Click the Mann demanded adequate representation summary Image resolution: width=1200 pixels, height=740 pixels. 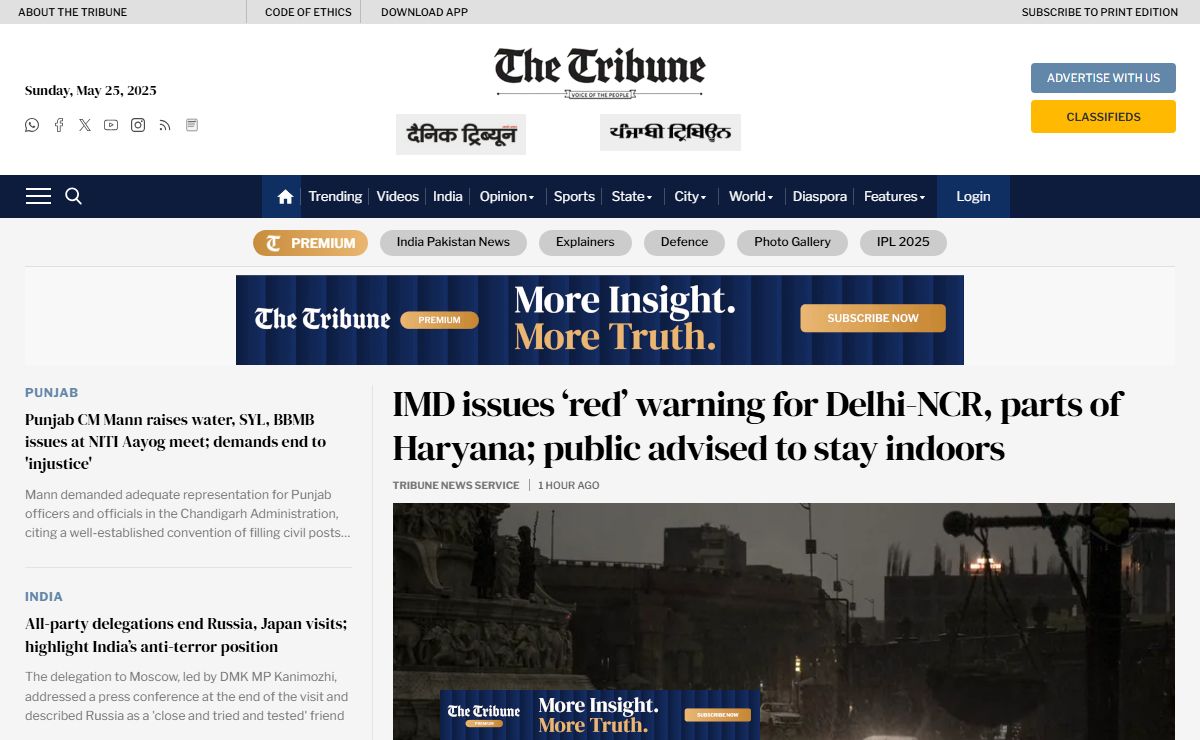coord(188,514)
